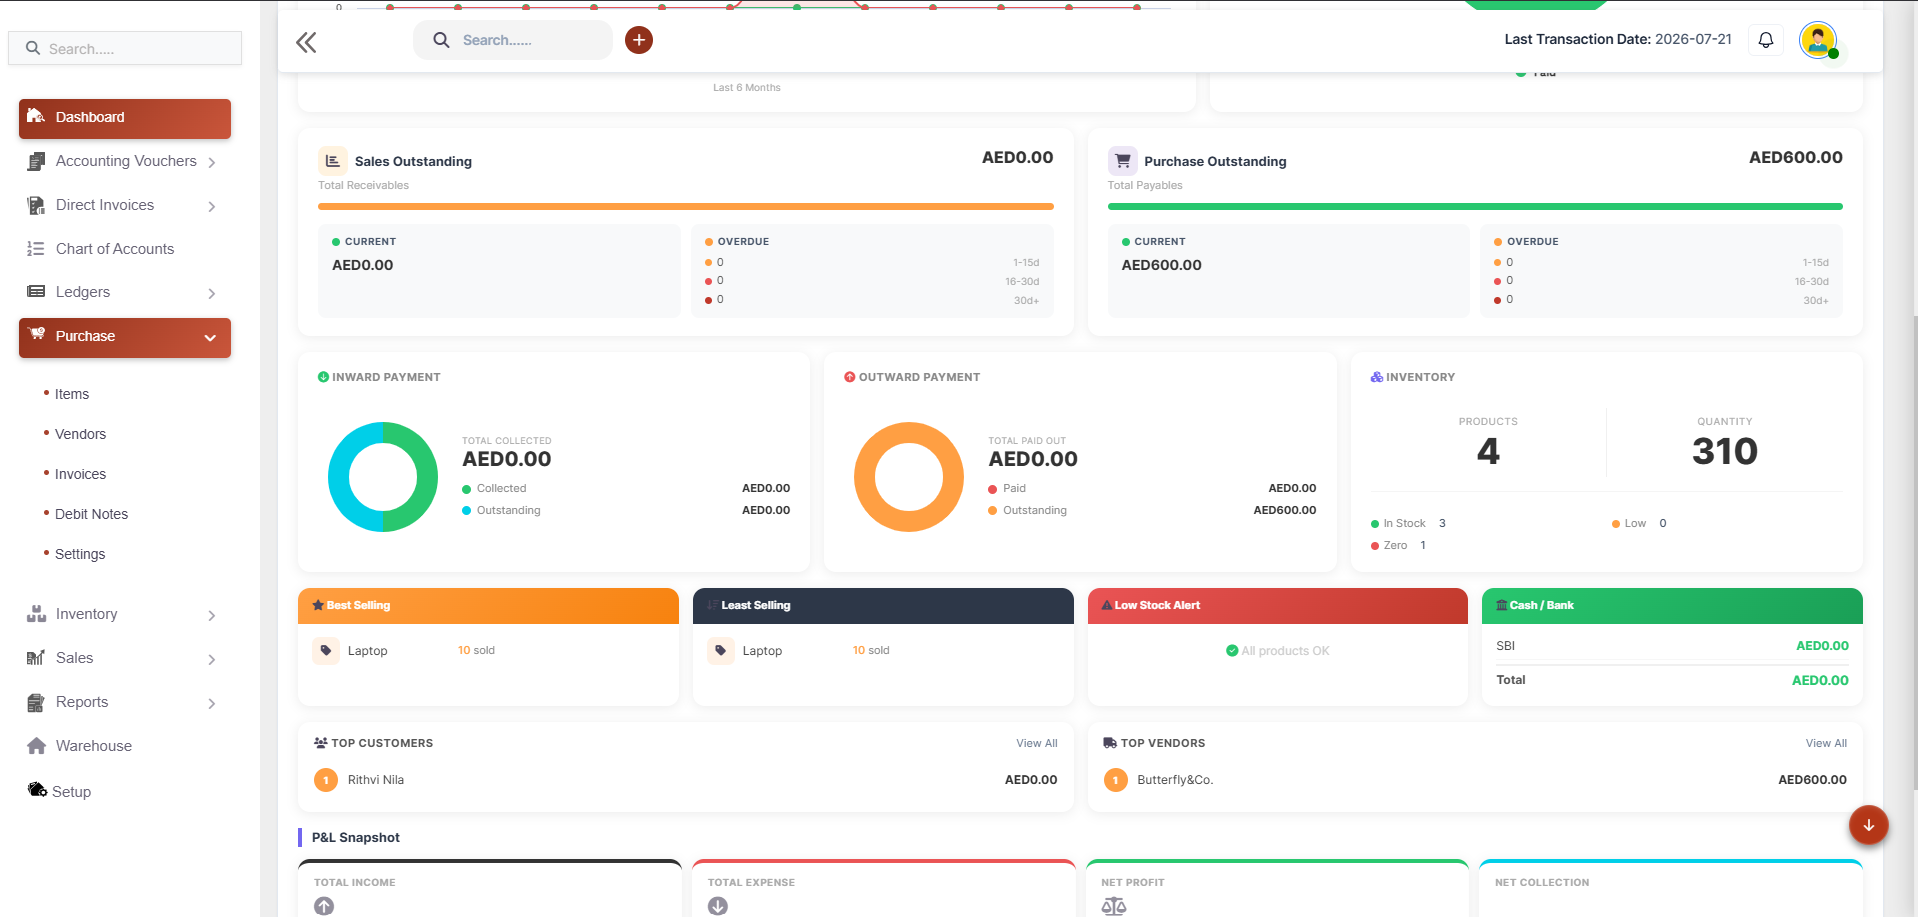1918x917 pixels.
Task: Click the Warehouse home icon
Action: click(37, 746)
